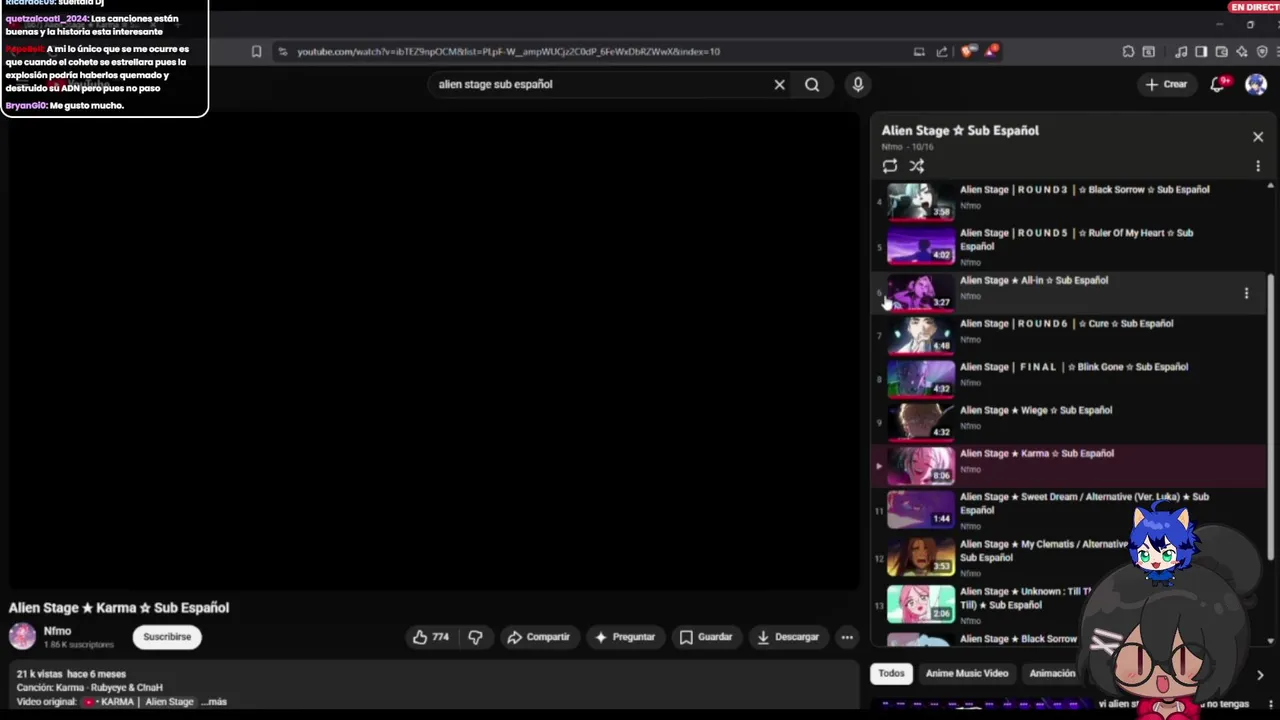Open the Nfmo channel name link
Viewport: 1280px width, 720px height.
(x=57, y=631)
